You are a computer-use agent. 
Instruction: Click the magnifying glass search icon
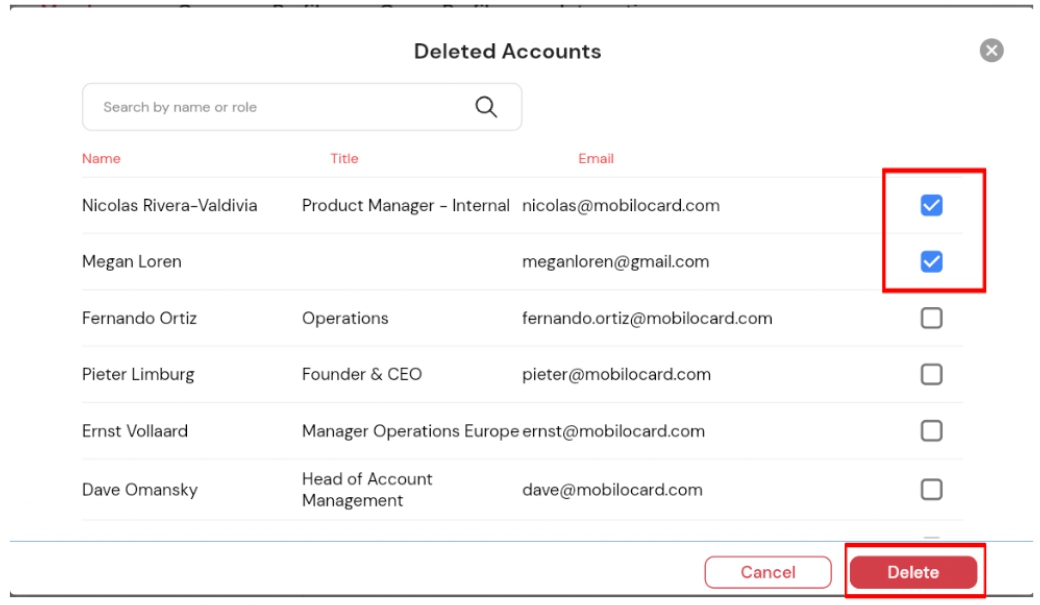(x=486, y=107)
